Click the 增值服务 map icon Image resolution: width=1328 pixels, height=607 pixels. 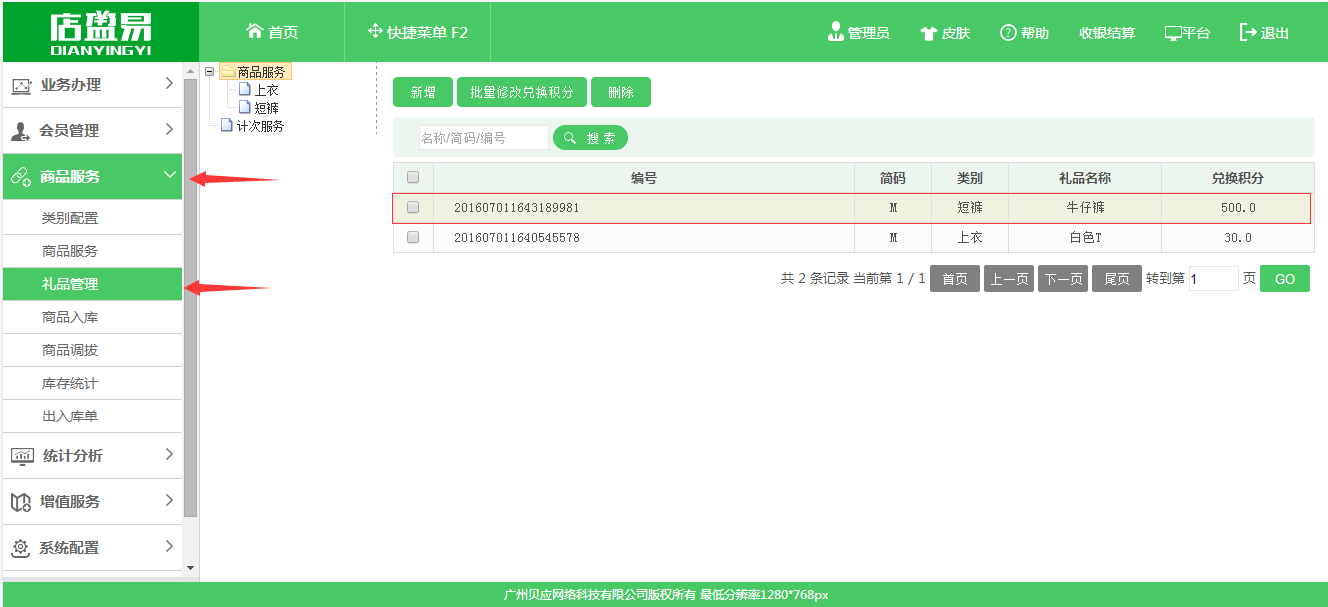click(x=21, y=502)
